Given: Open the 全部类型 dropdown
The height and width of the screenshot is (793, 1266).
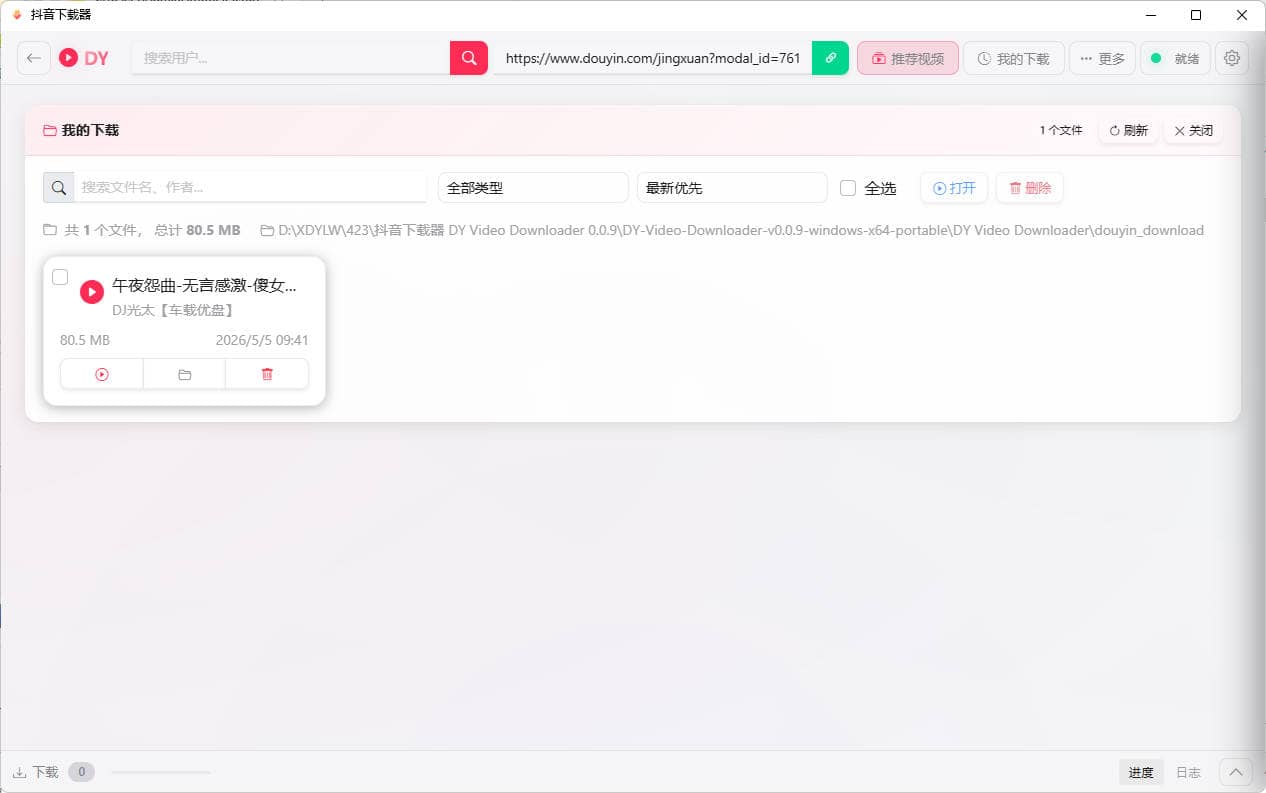Looking at the screenshot, I should [533, 187].
